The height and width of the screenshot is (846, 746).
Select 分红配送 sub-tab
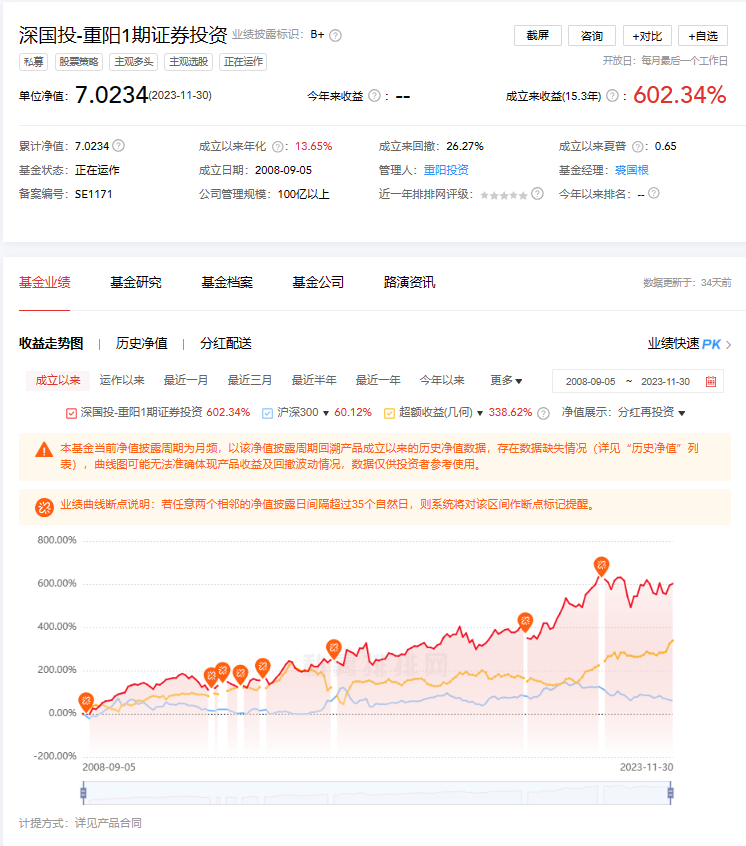(x=226, y=344)
